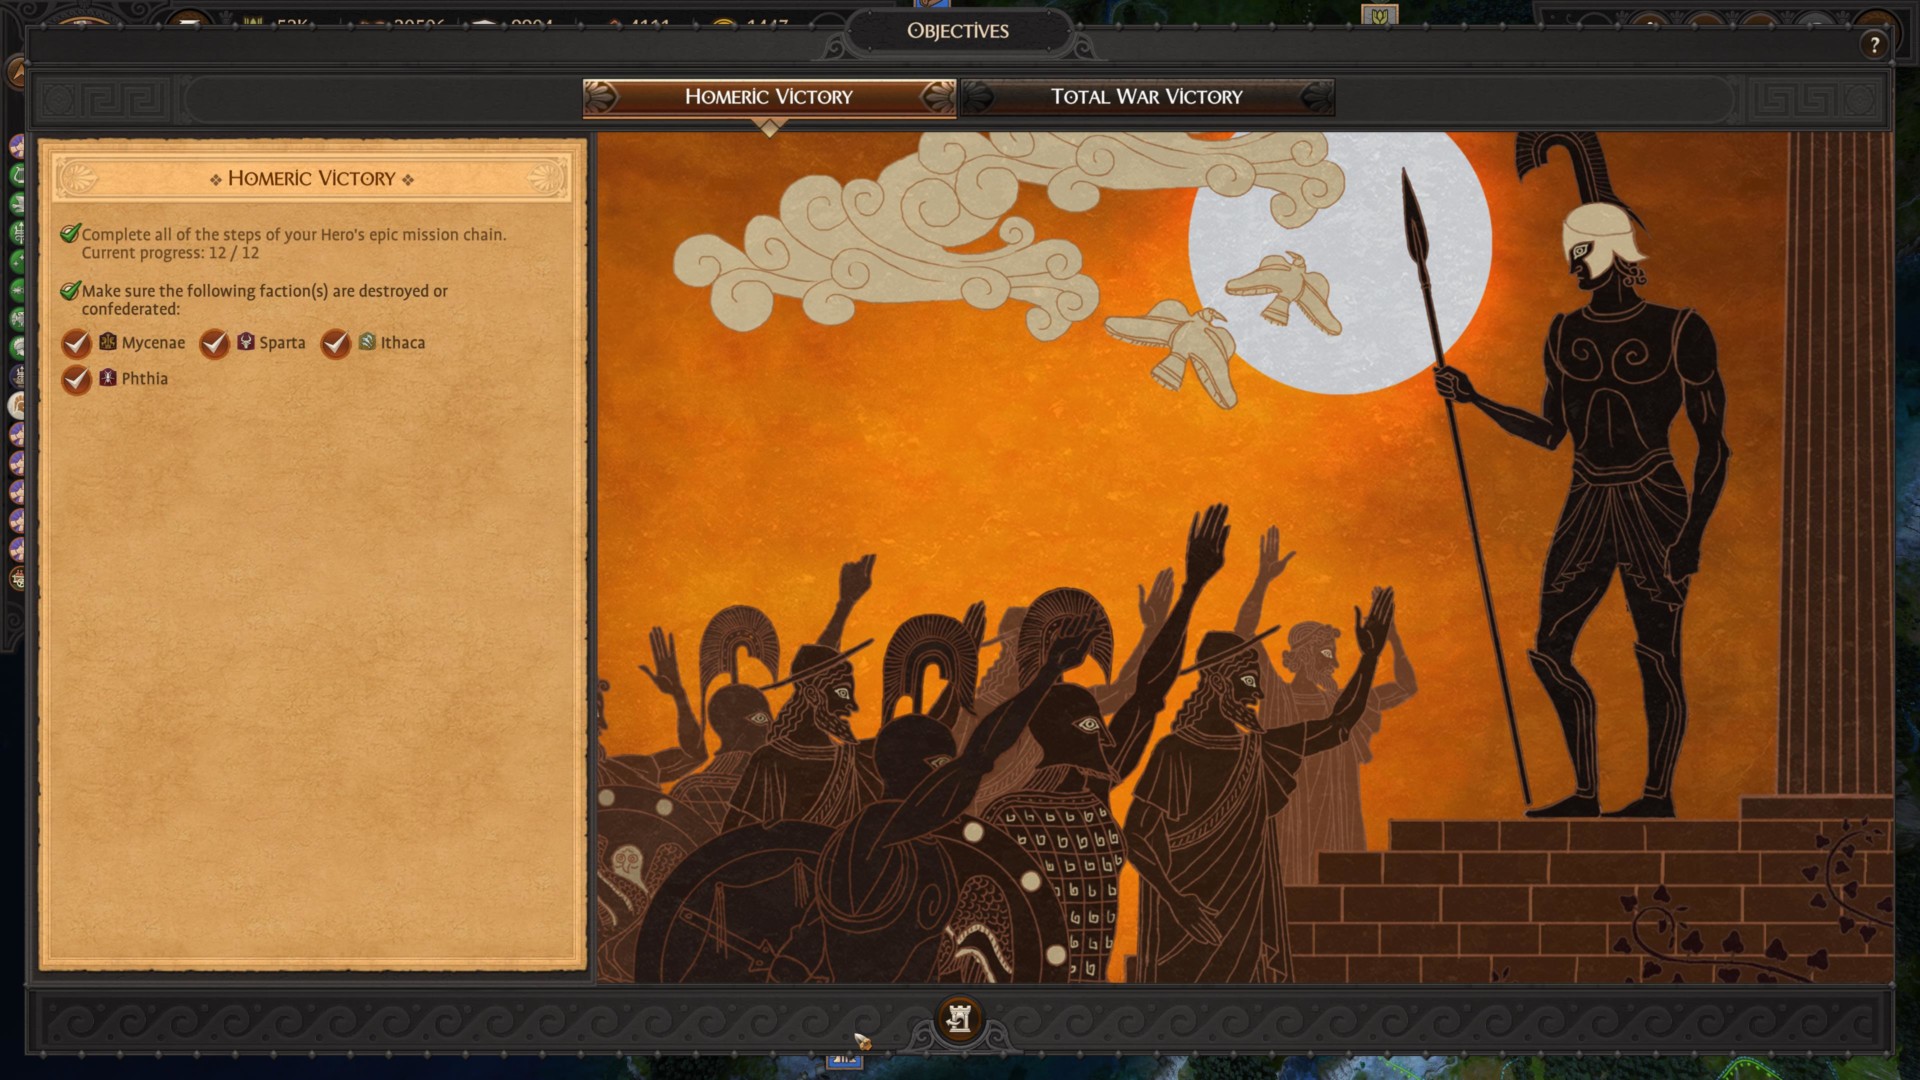Click the rook strategy overview icon at bottom
The image size is (1920, 1080).
[958, 1018]
